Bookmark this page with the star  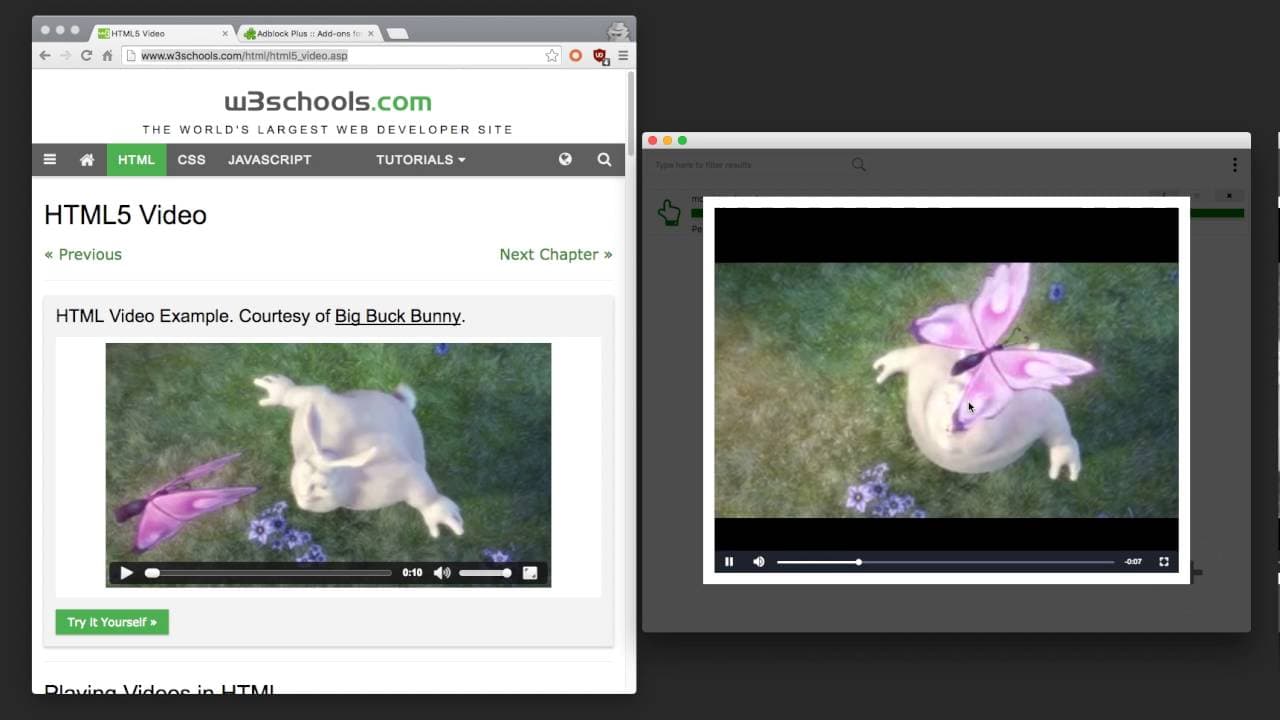[x=551, y=56]
